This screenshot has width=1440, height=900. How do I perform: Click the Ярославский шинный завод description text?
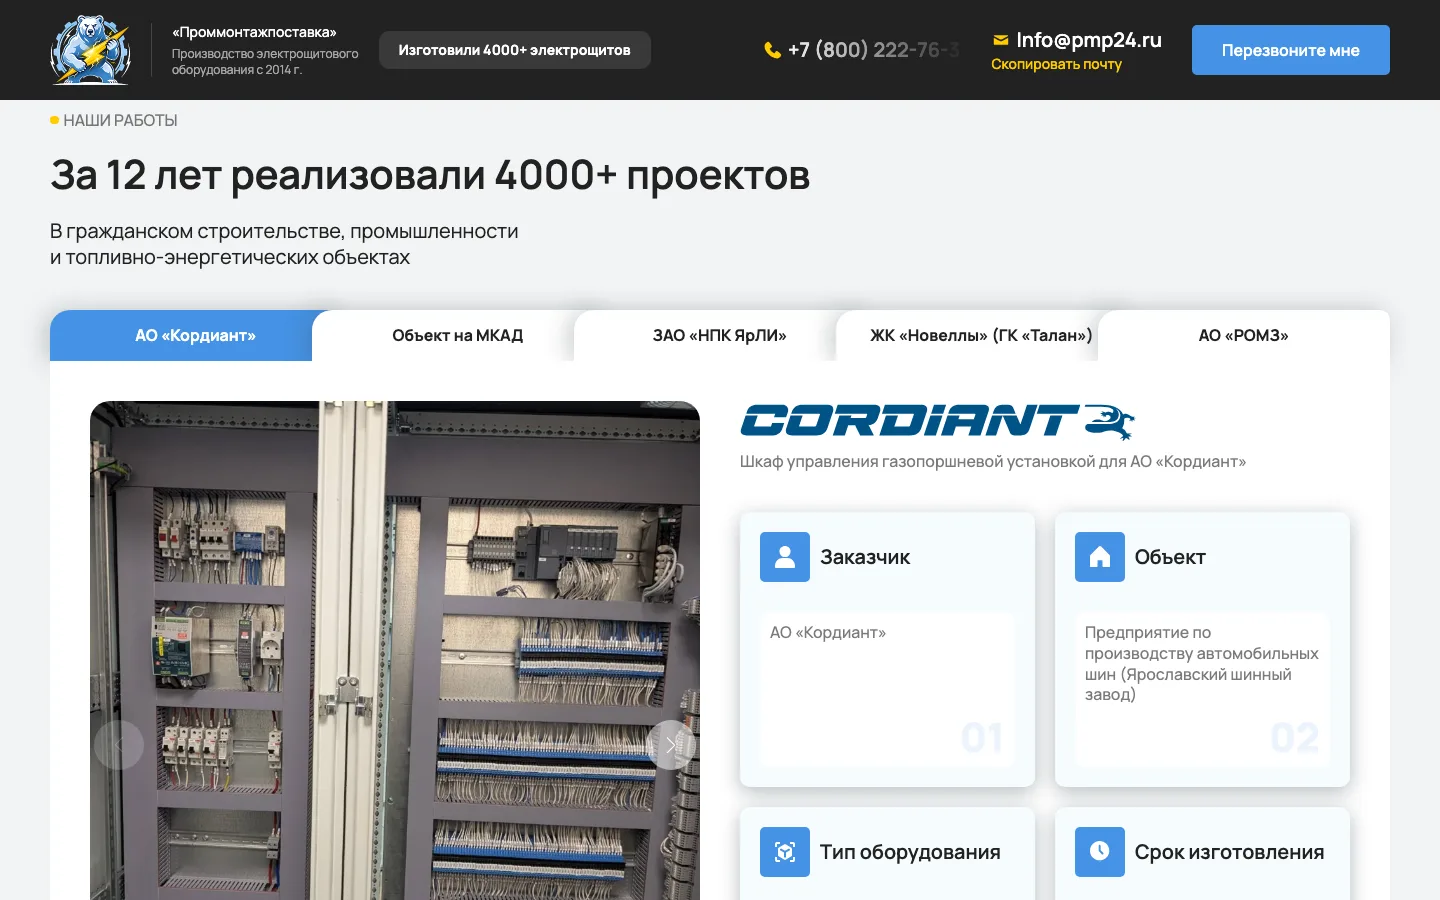pyautogui.click(x=1201, y=663)
